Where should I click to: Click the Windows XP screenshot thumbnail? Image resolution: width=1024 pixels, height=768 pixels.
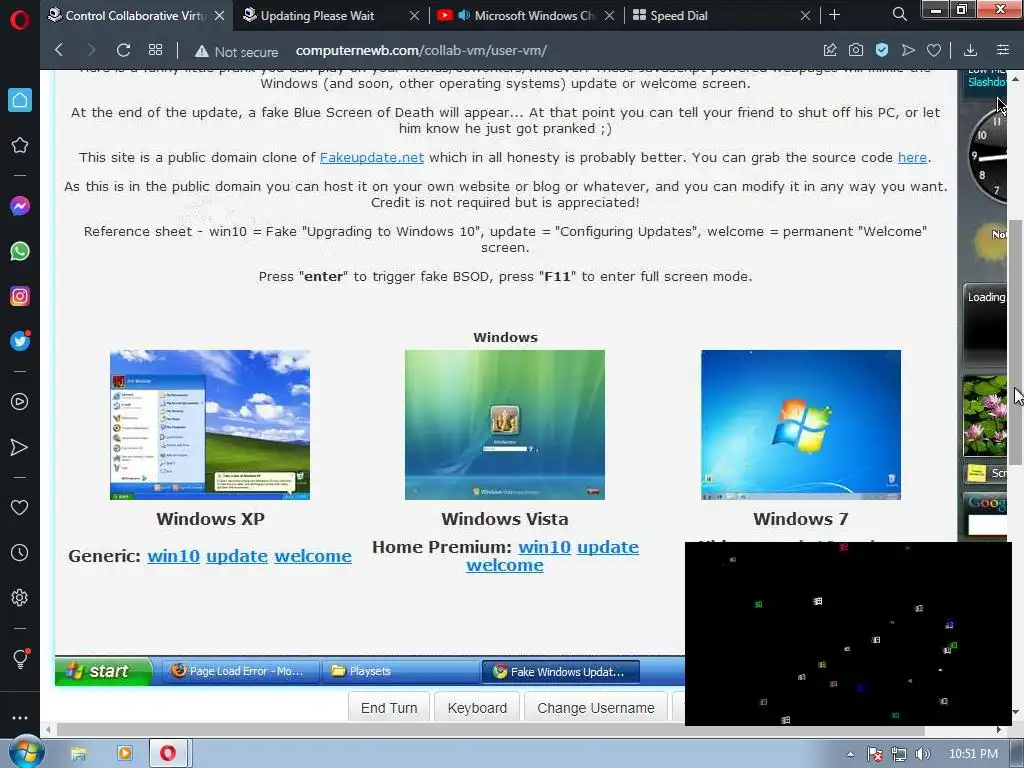tap(210, 424)
